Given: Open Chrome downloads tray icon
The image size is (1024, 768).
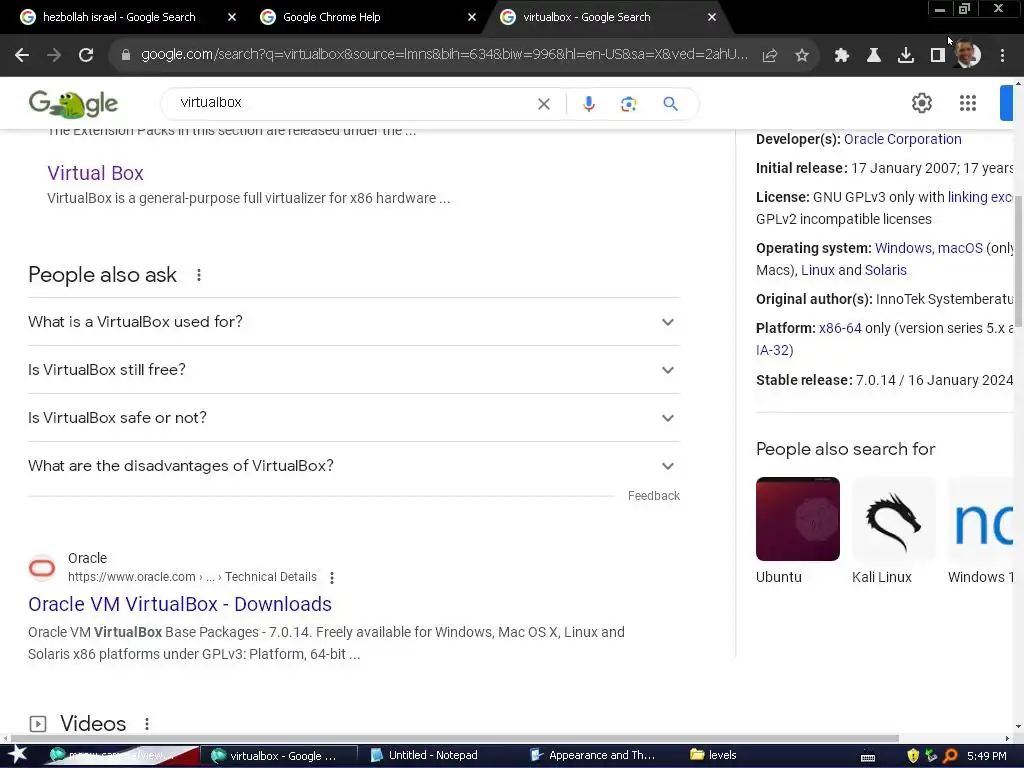Looking at the screenshot, I should click(906, 56).
